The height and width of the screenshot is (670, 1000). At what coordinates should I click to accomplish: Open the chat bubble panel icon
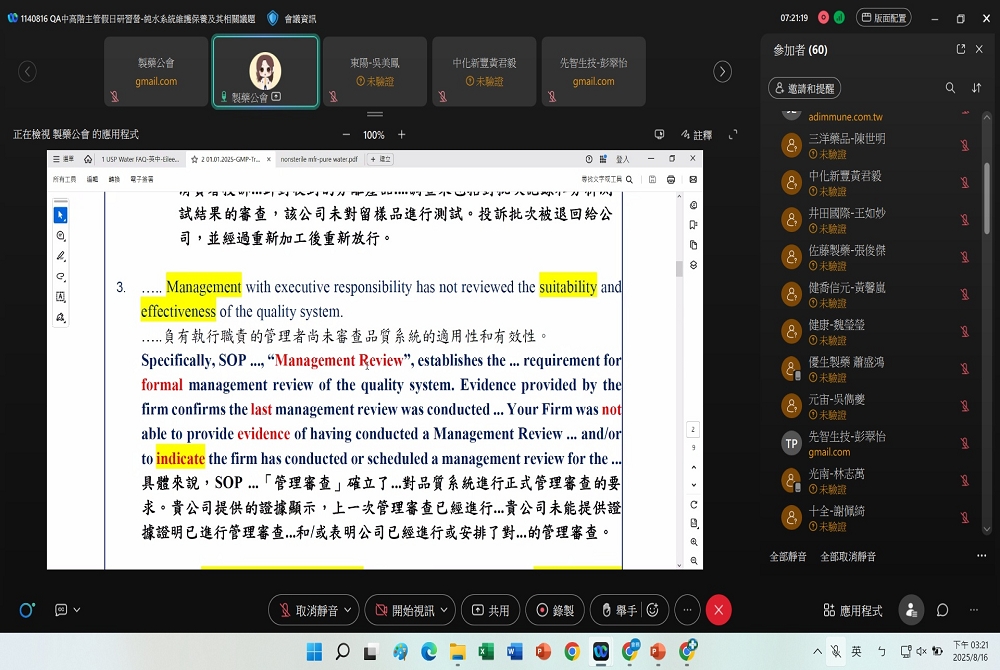point(942,610)
